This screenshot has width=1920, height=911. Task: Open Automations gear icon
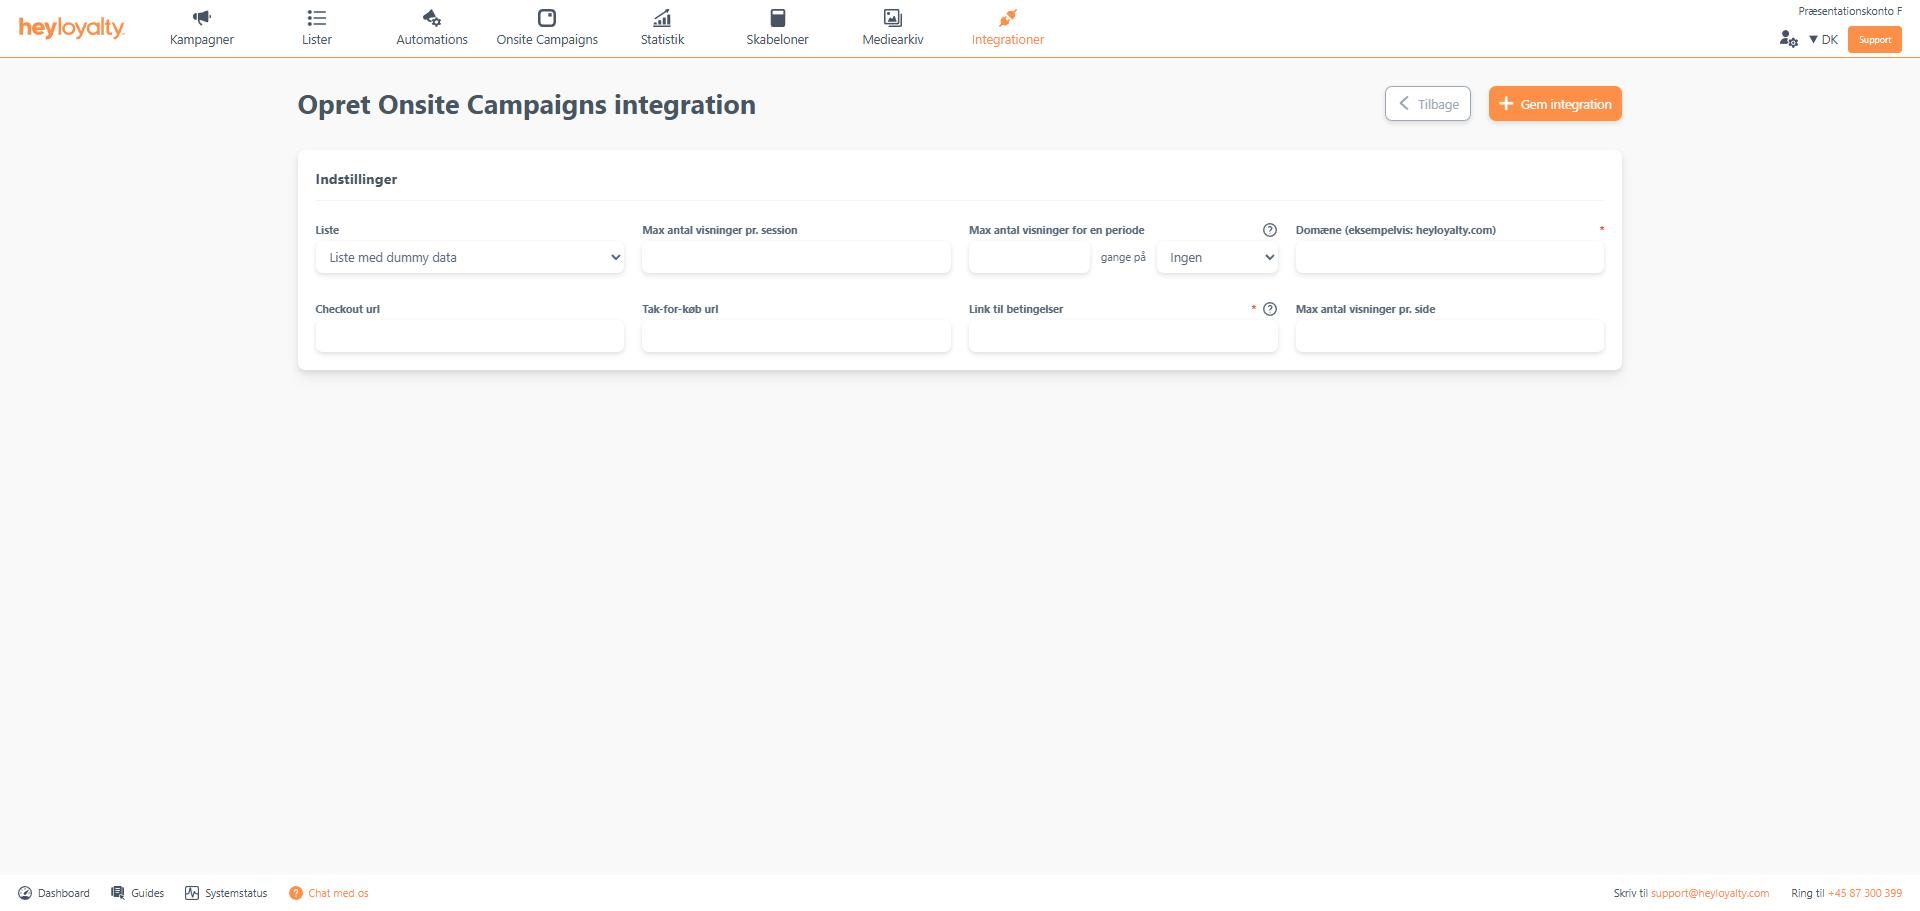pos(432,18)
